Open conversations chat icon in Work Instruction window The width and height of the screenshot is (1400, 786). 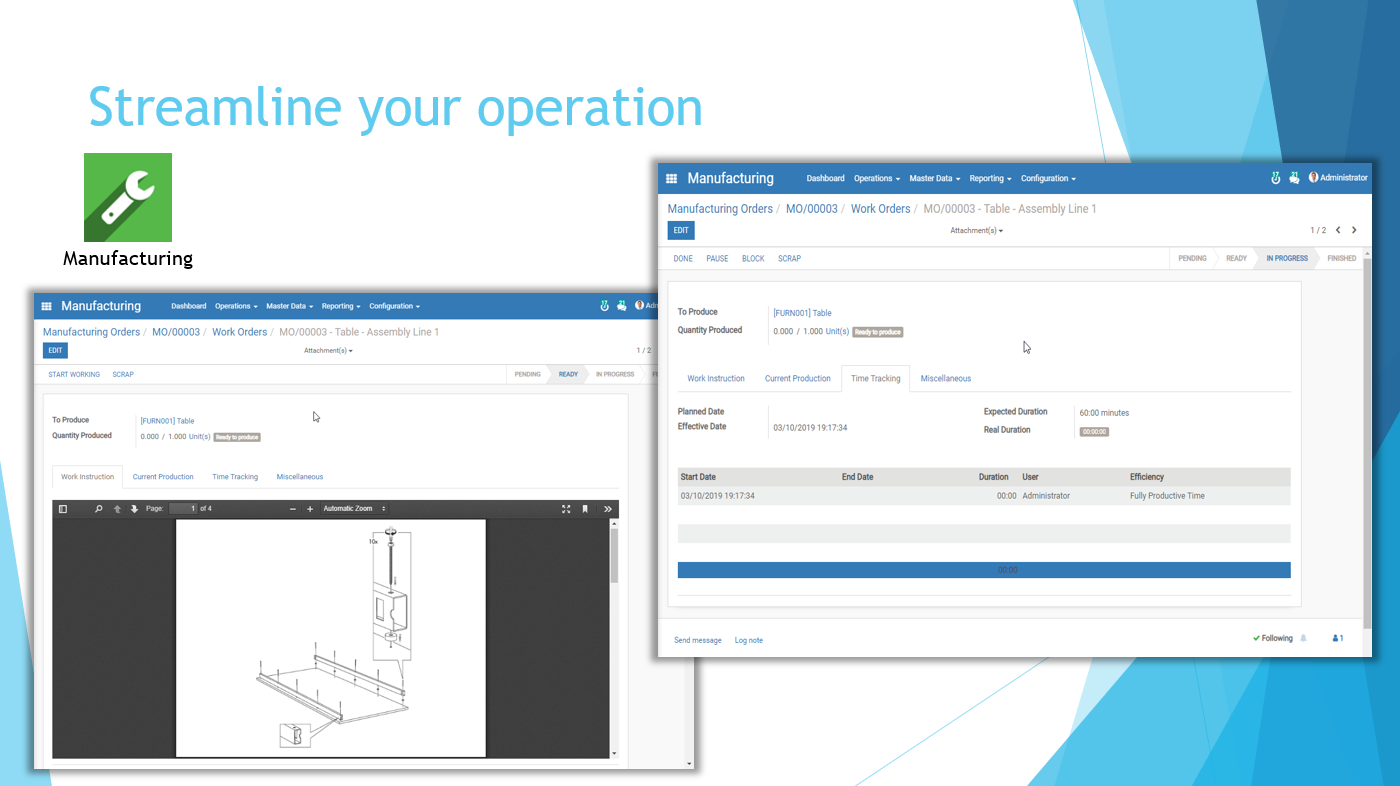pos(621,306)
